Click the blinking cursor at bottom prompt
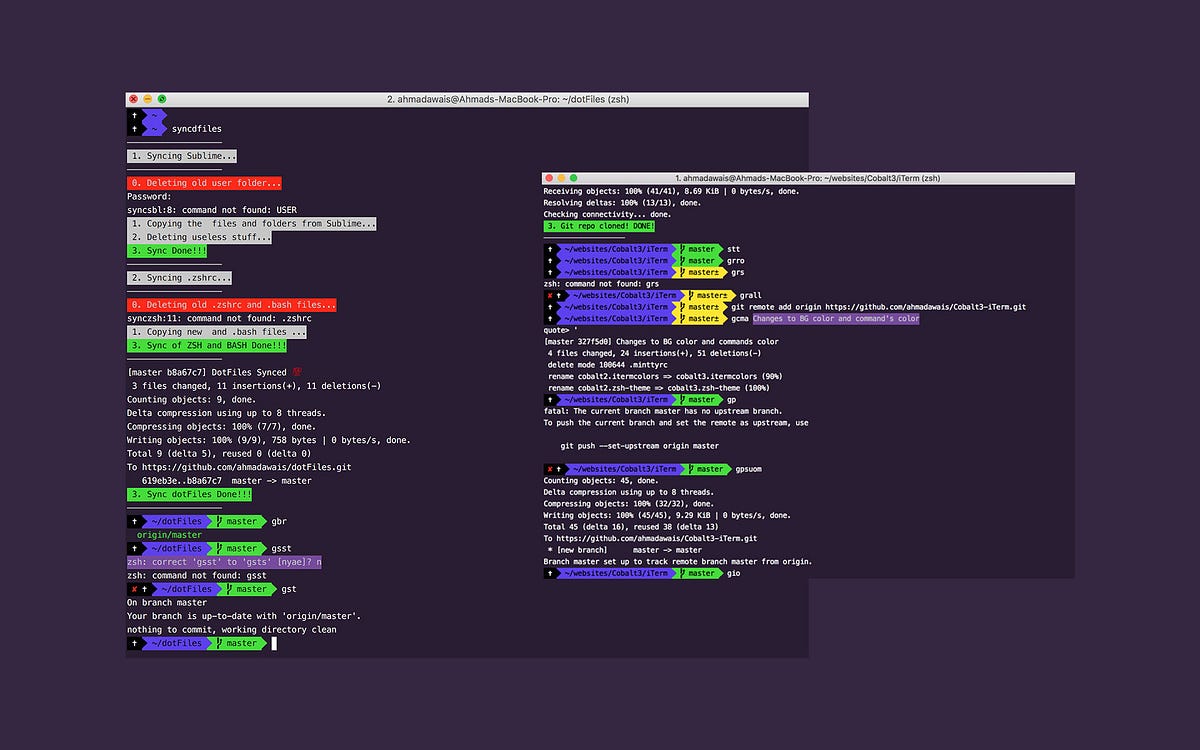1200x750 pixels. click(x=274, y=643)
